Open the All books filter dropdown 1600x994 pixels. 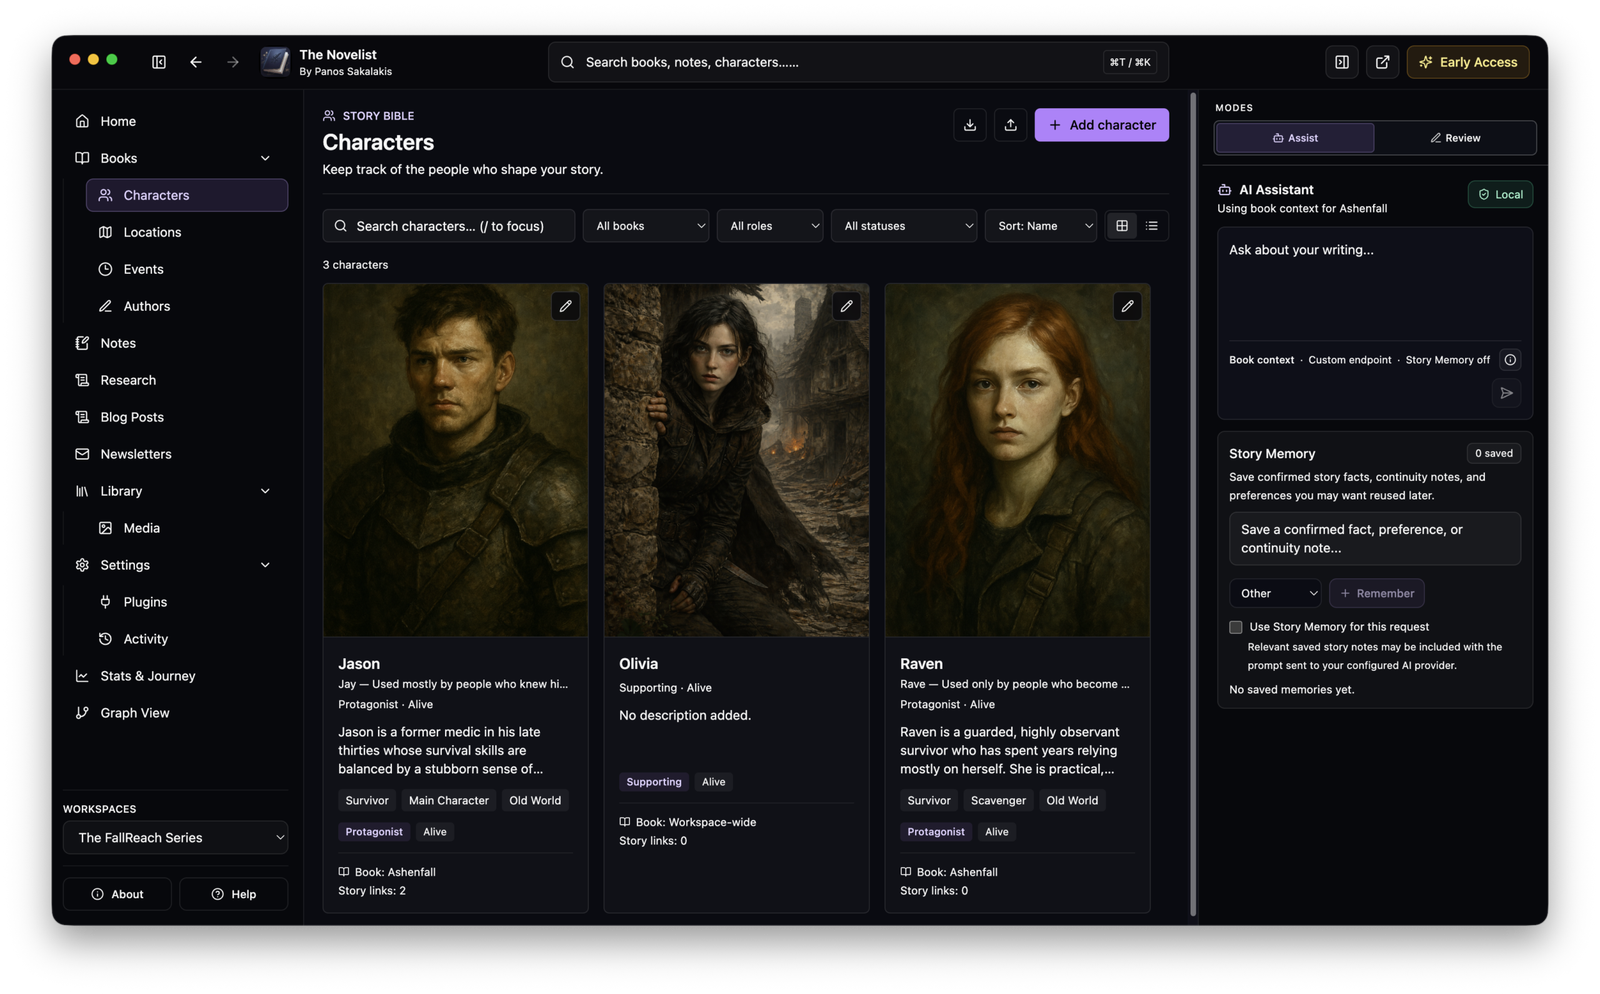click(x=646, y=226)
